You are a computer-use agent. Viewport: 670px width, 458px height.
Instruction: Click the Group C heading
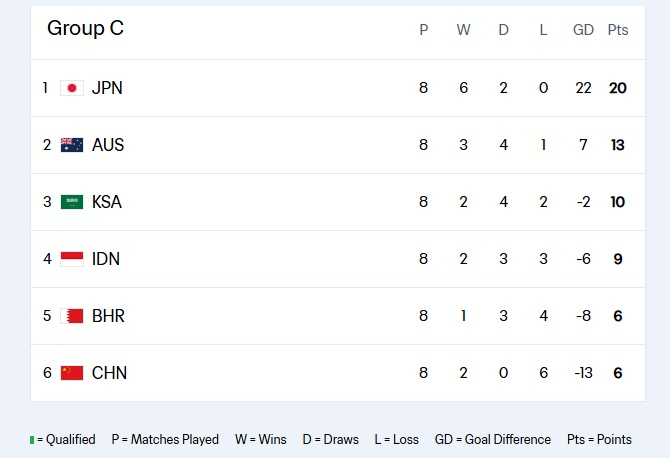(85, 28)
